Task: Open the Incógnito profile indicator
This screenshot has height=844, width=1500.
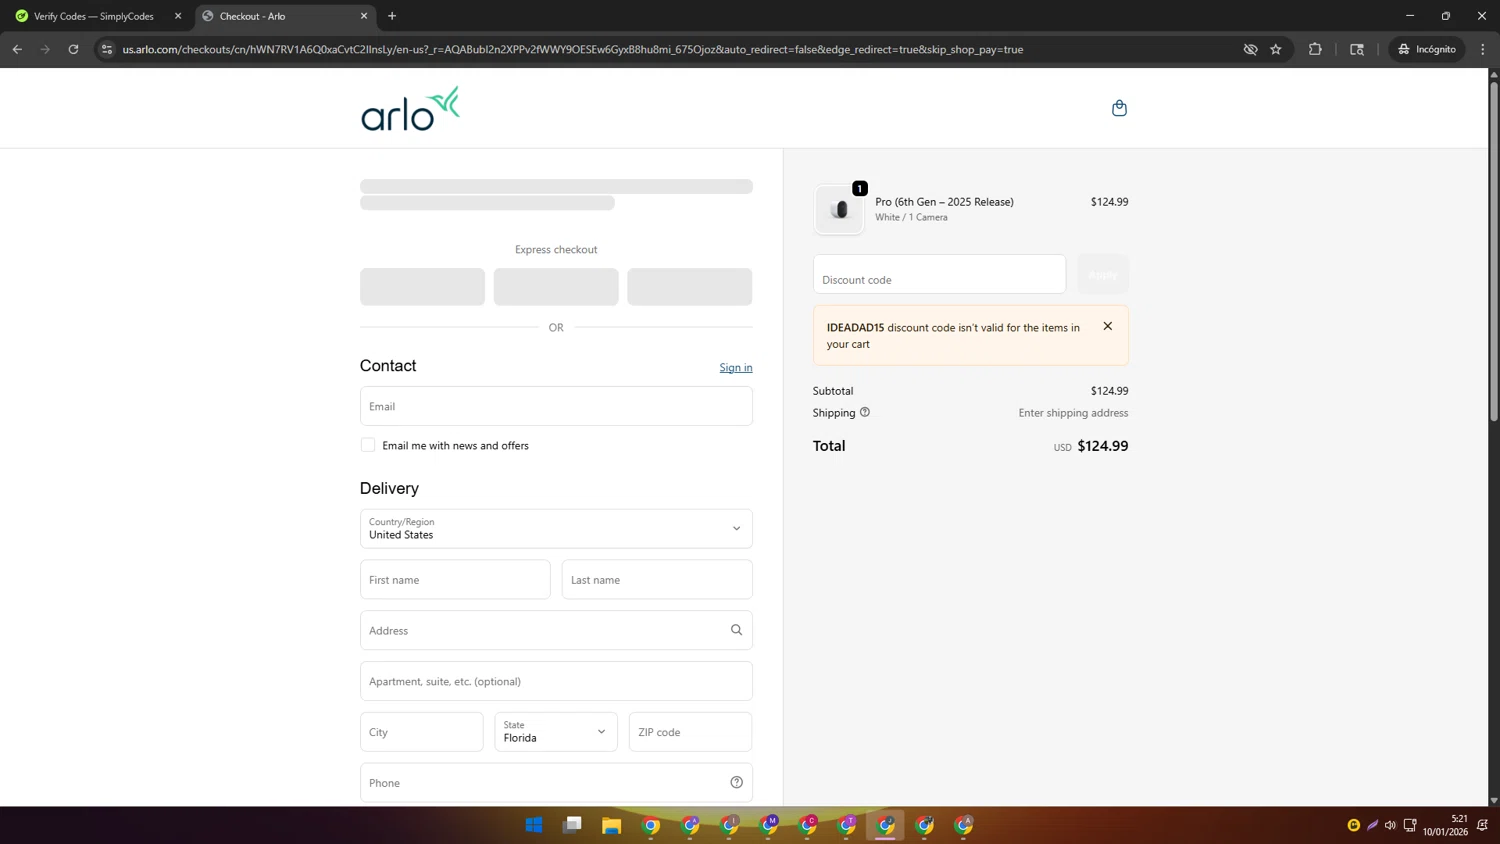Action: (x=1427, y=49)
